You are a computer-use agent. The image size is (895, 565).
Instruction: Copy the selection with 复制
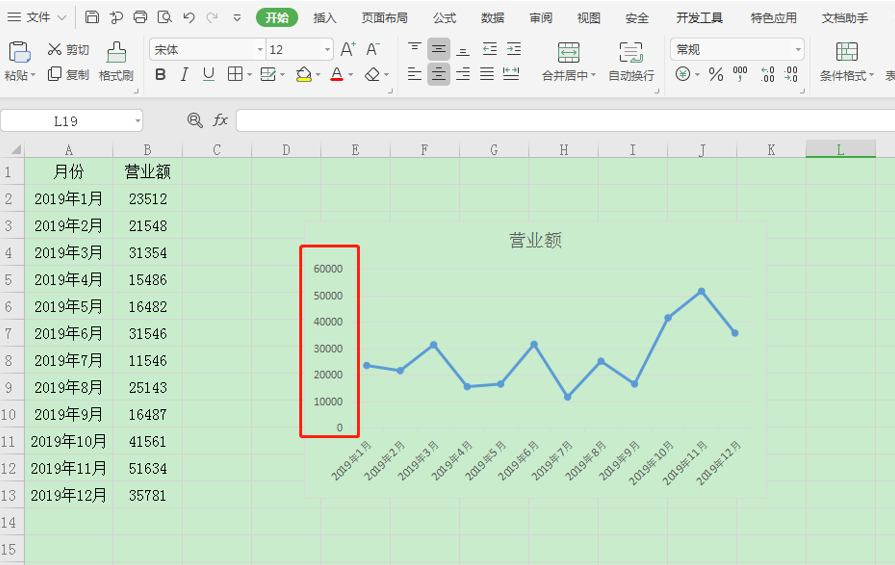click(x=68, y=74)
